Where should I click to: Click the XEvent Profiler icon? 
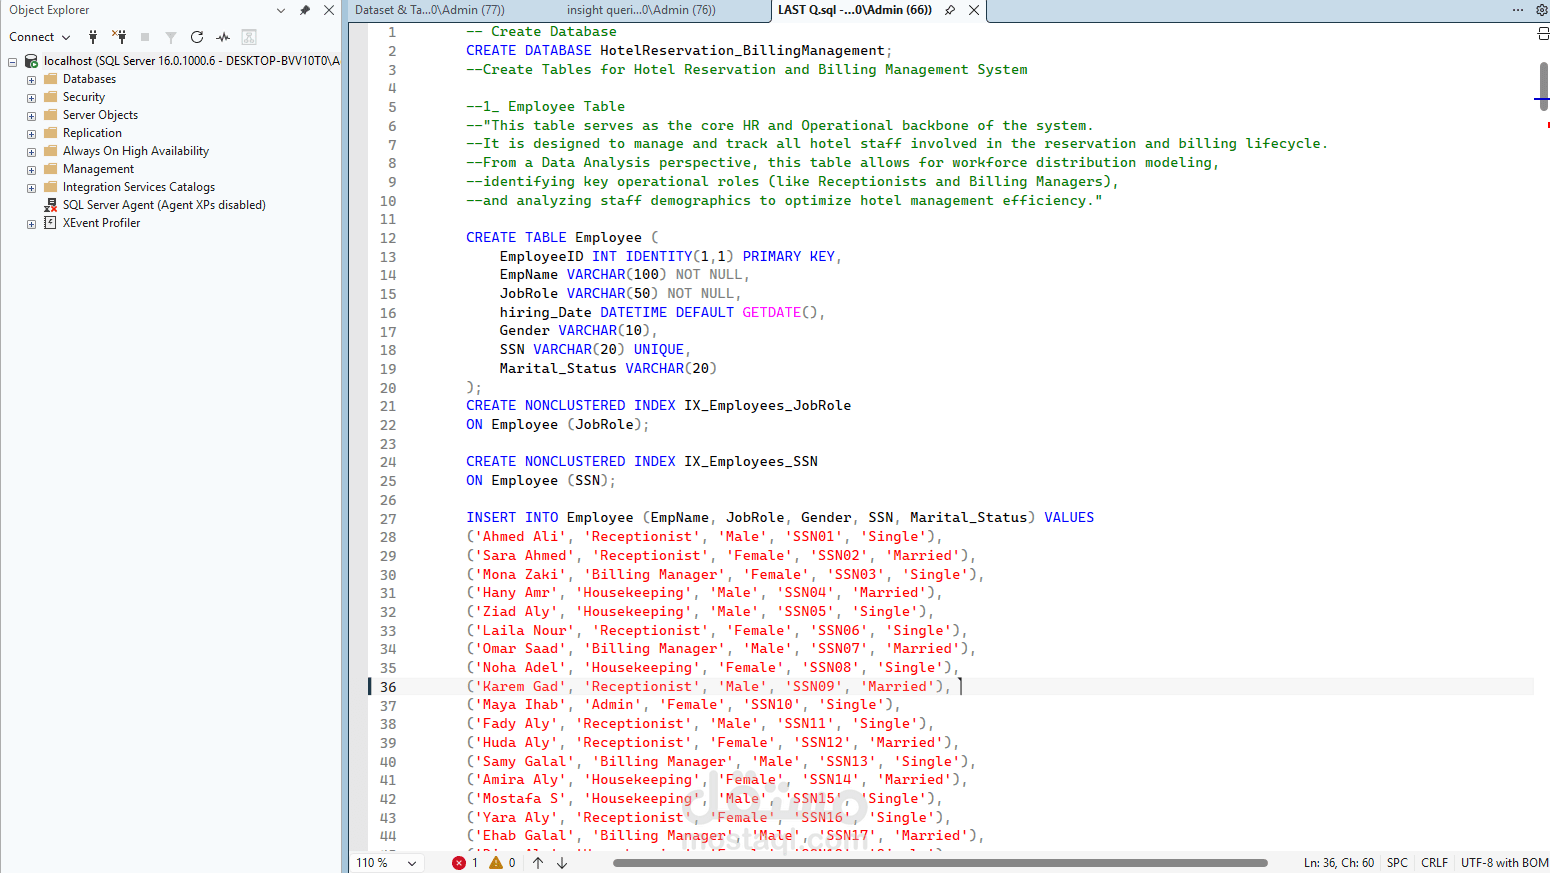[50, 223]
